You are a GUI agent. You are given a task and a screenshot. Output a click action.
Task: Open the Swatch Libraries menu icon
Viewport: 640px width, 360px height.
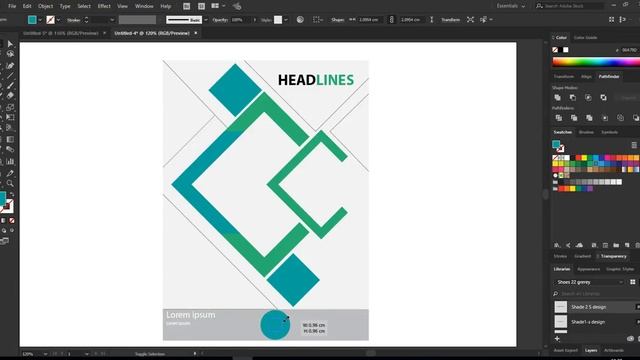(557, 245)
